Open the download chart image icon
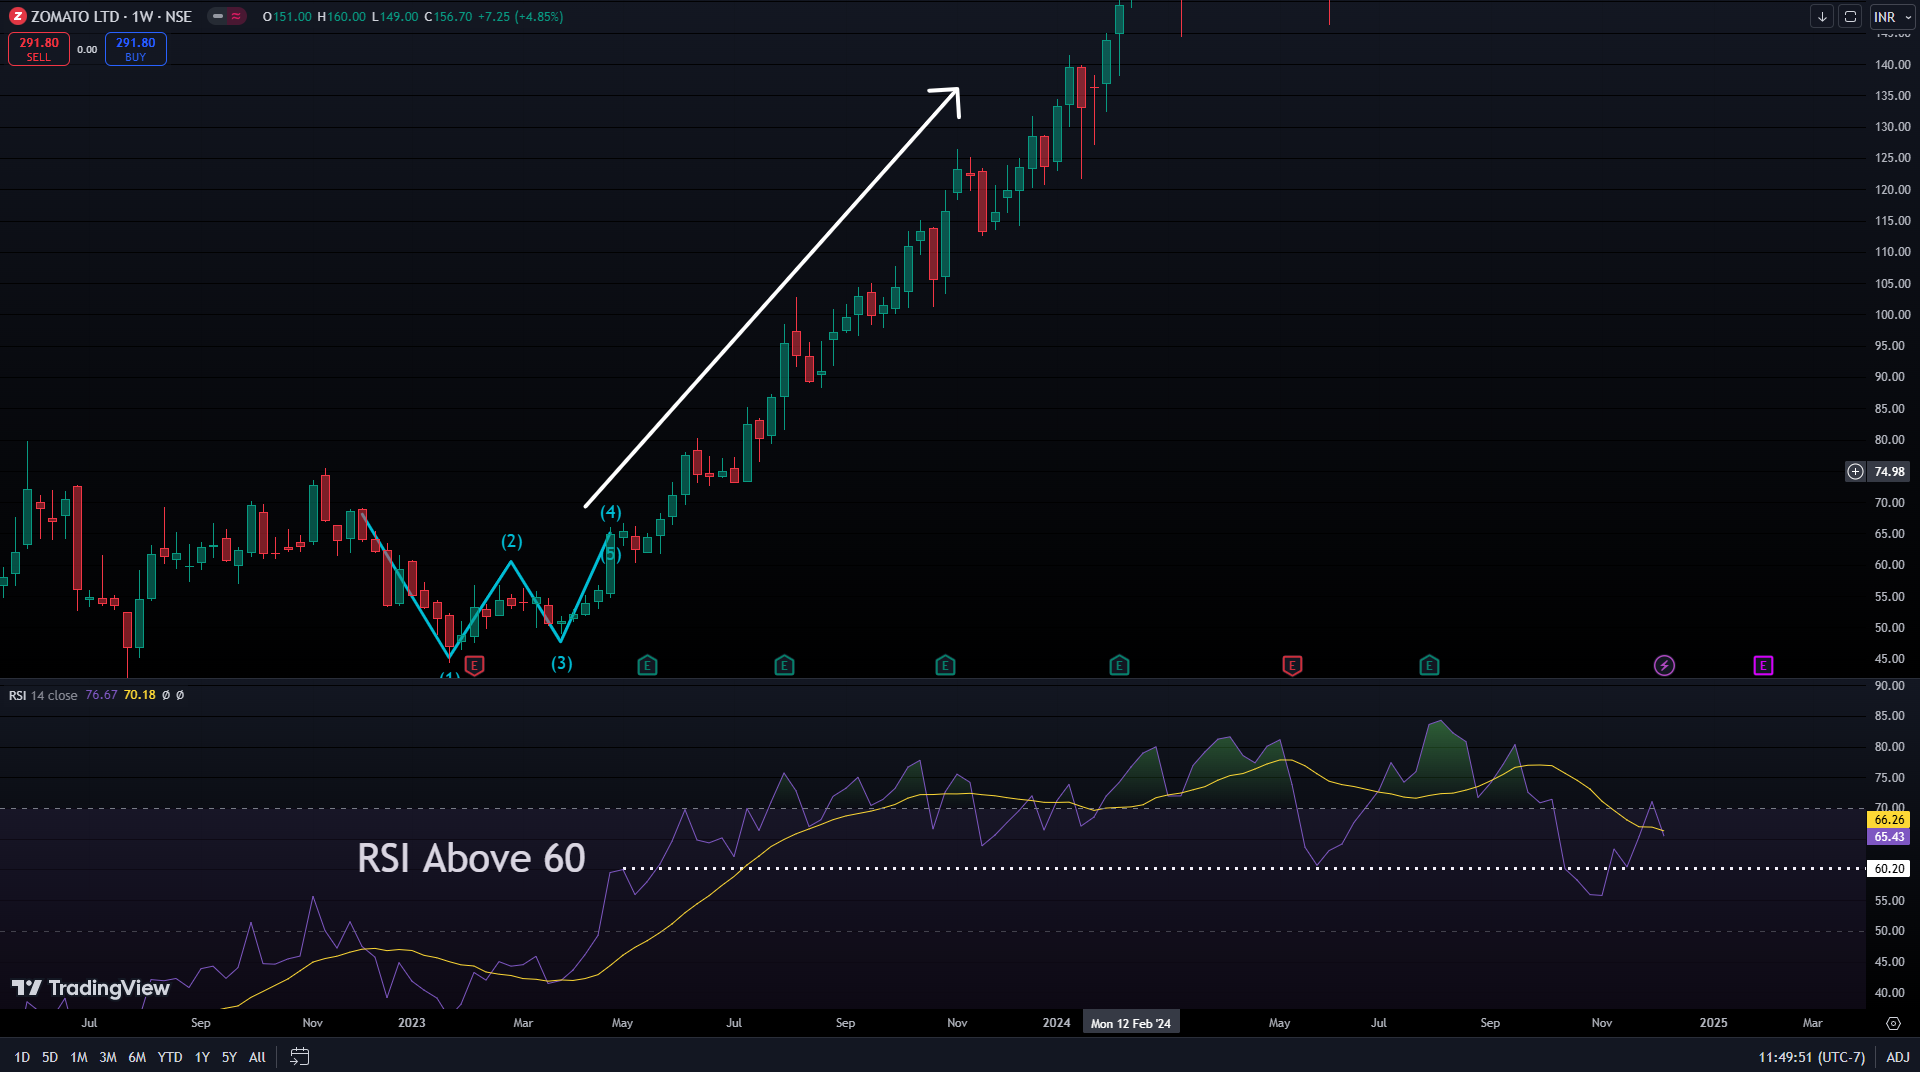The image size is (1920, 1072). click(1820, 17)
